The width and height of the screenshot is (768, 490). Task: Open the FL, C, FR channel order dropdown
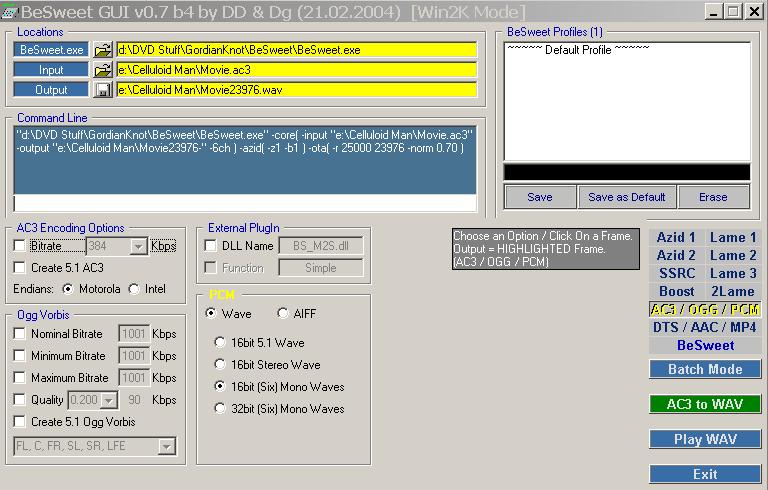167,446
